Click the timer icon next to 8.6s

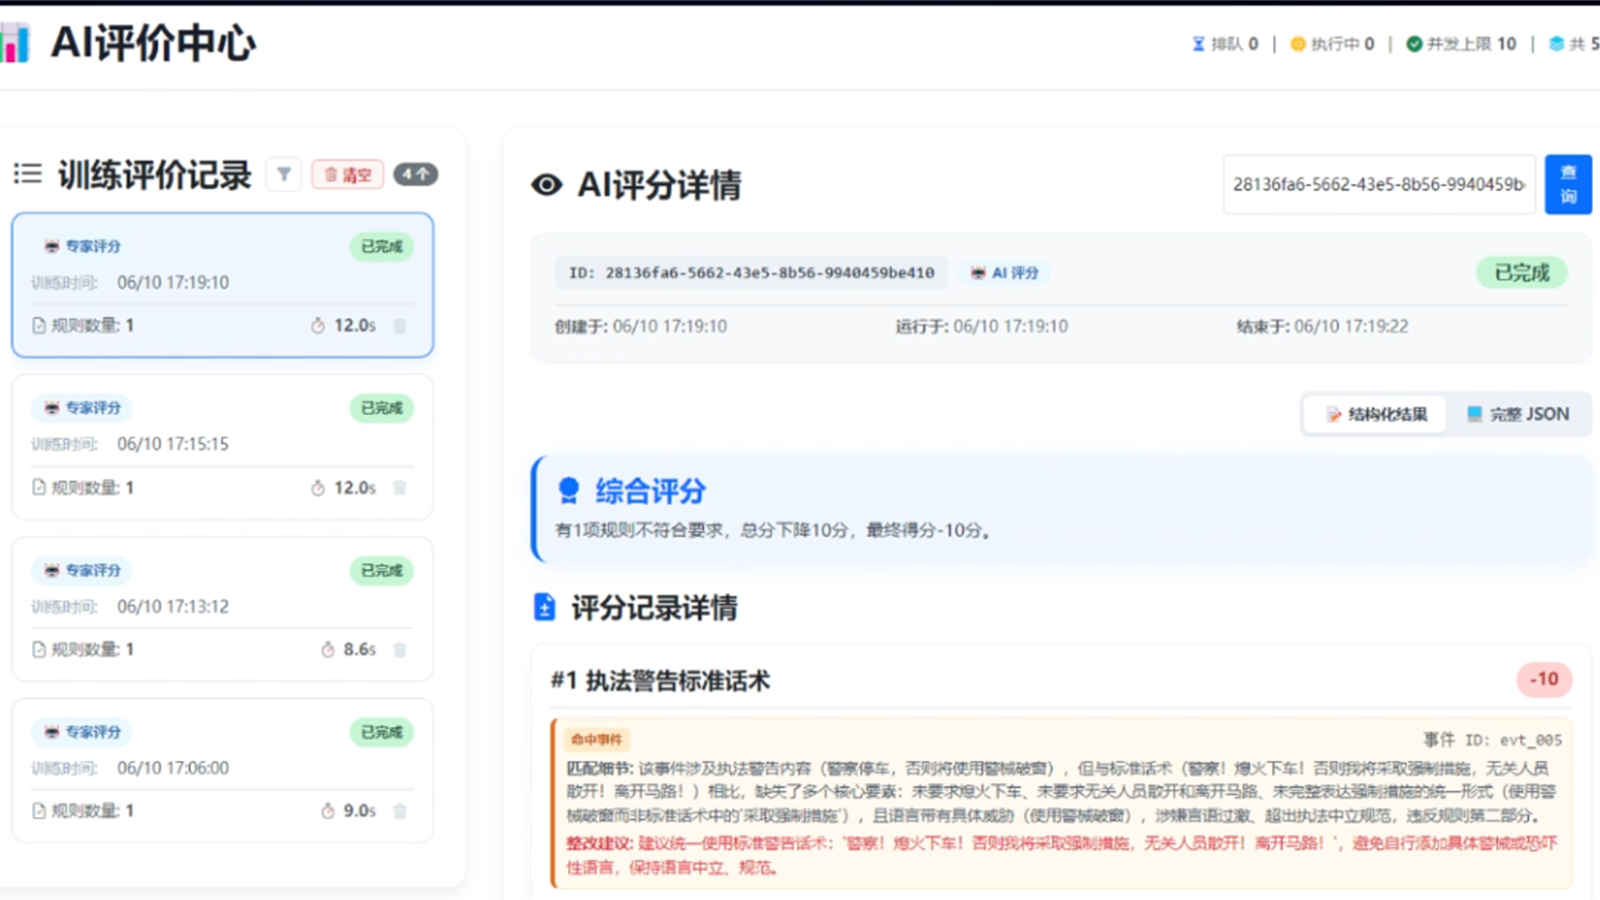[328, 650]
